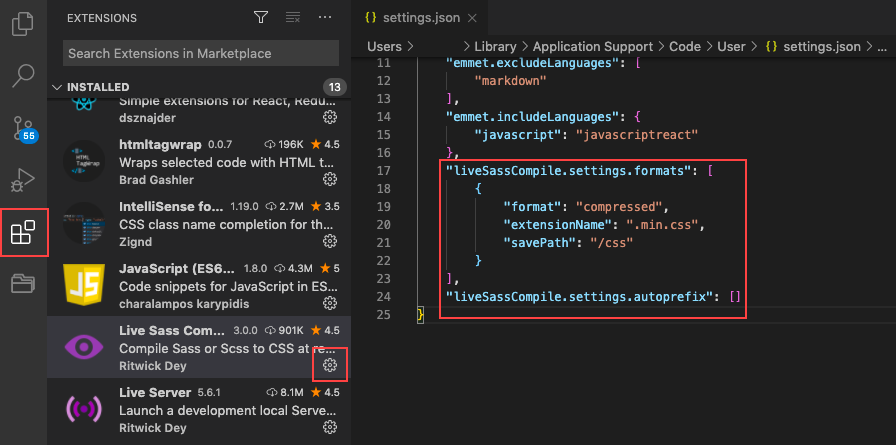896x445 pixels.
Task: Open the Run and Debug view
Action: (x=23, y=181)
